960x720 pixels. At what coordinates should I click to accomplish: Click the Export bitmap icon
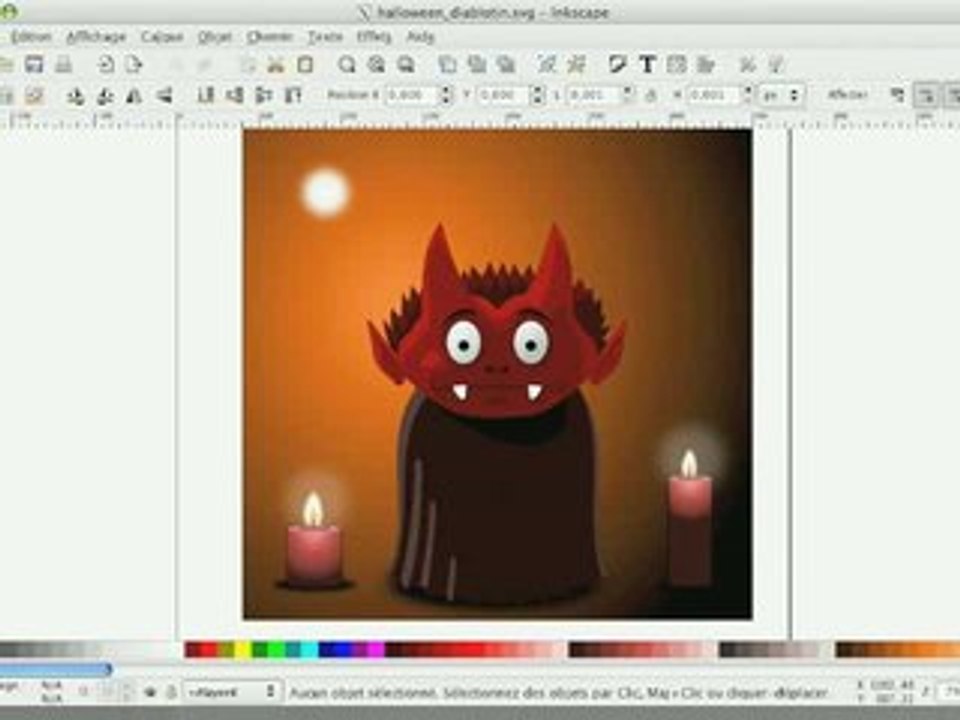point(133,64)
